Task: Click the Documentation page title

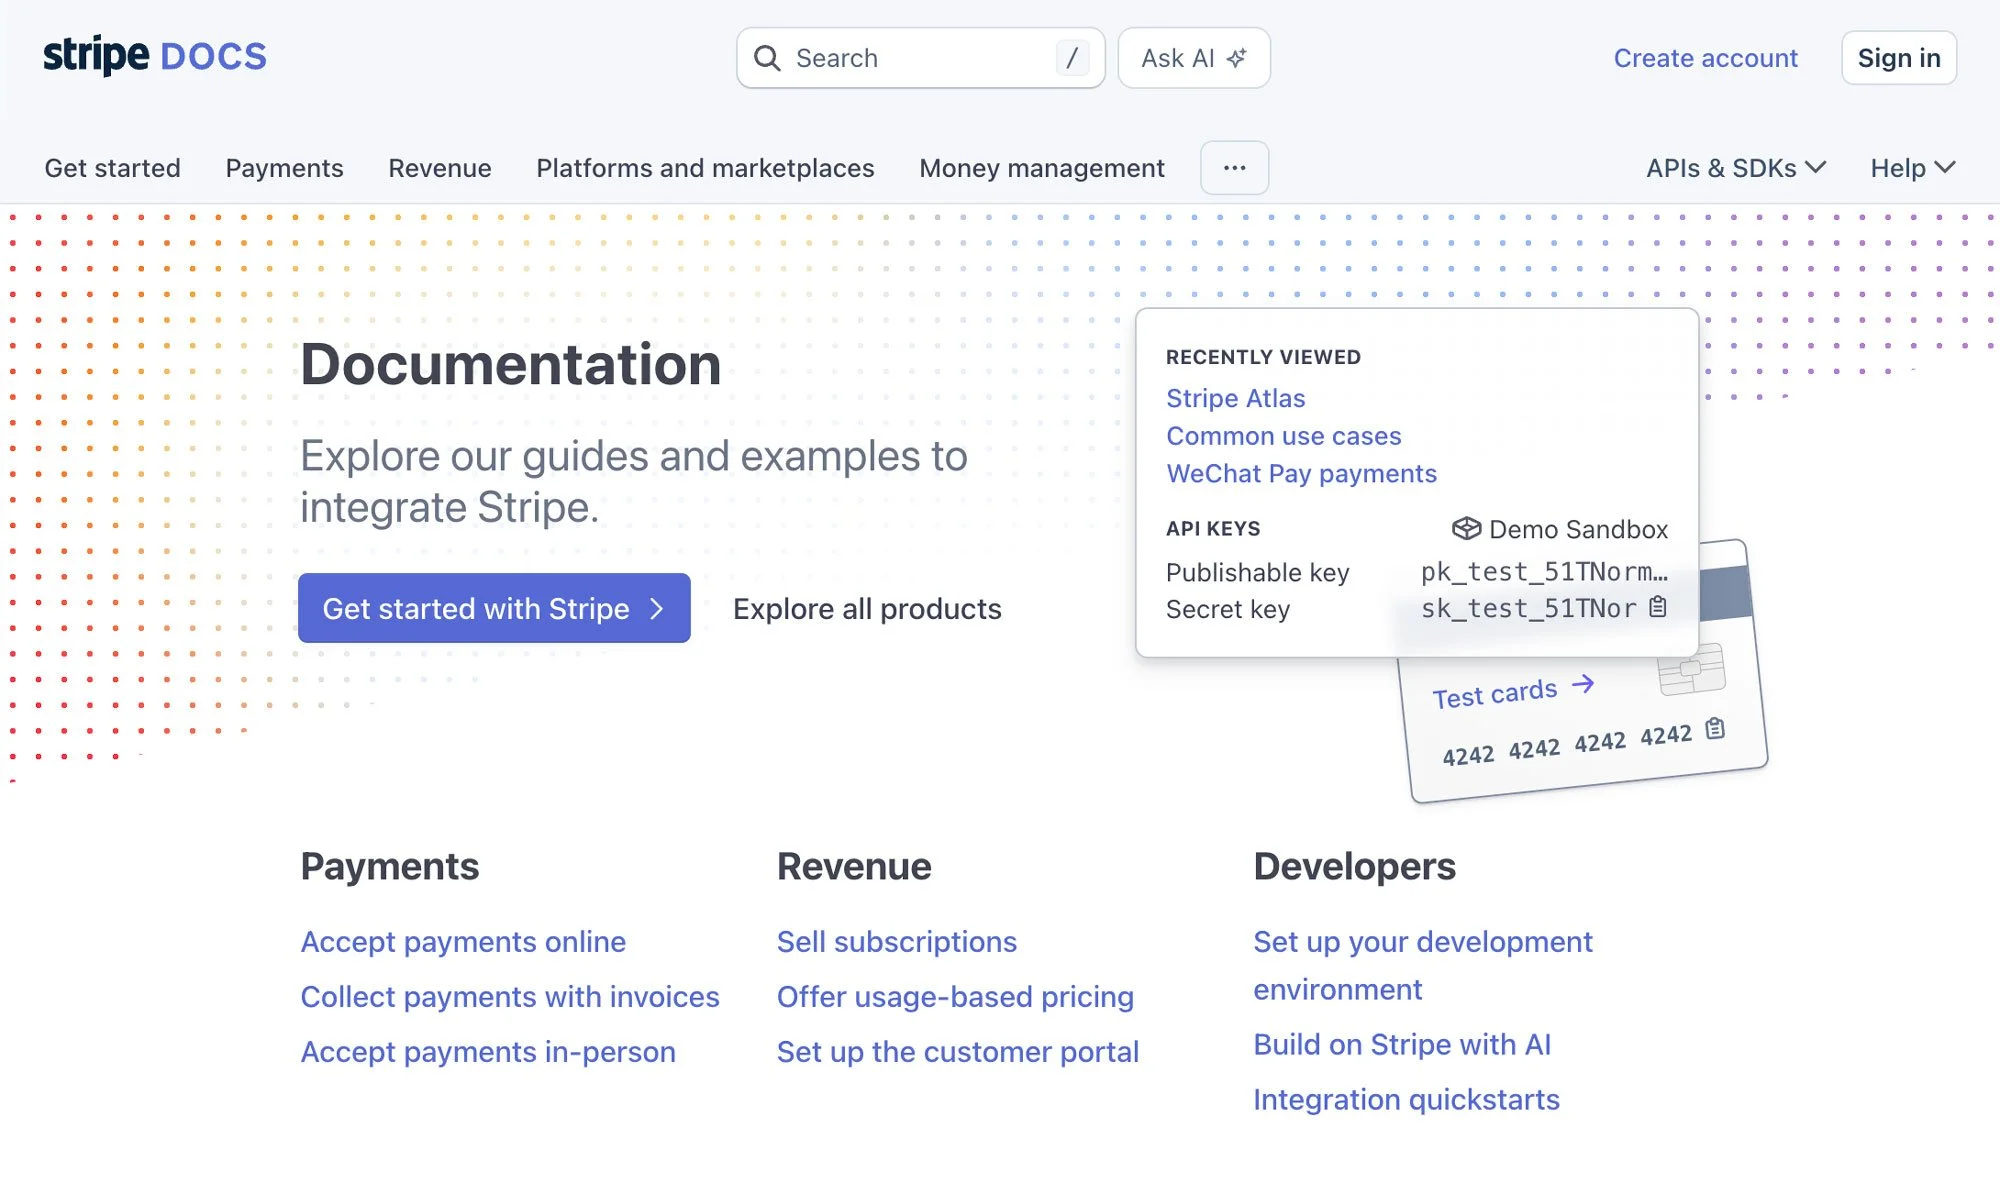Action: [x=511, y=364]
